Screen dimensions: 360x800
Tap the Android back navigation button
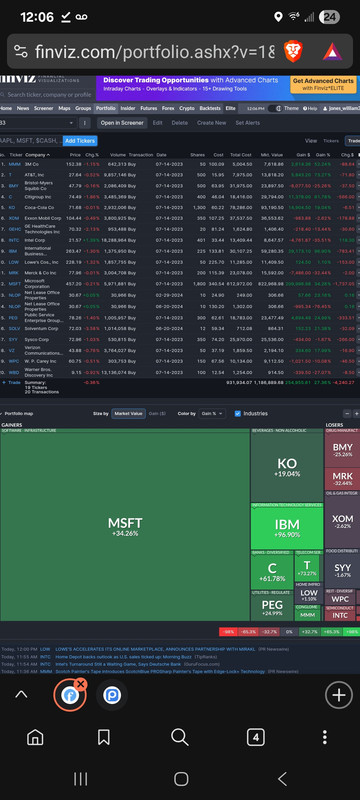click(x=282, y=779)
